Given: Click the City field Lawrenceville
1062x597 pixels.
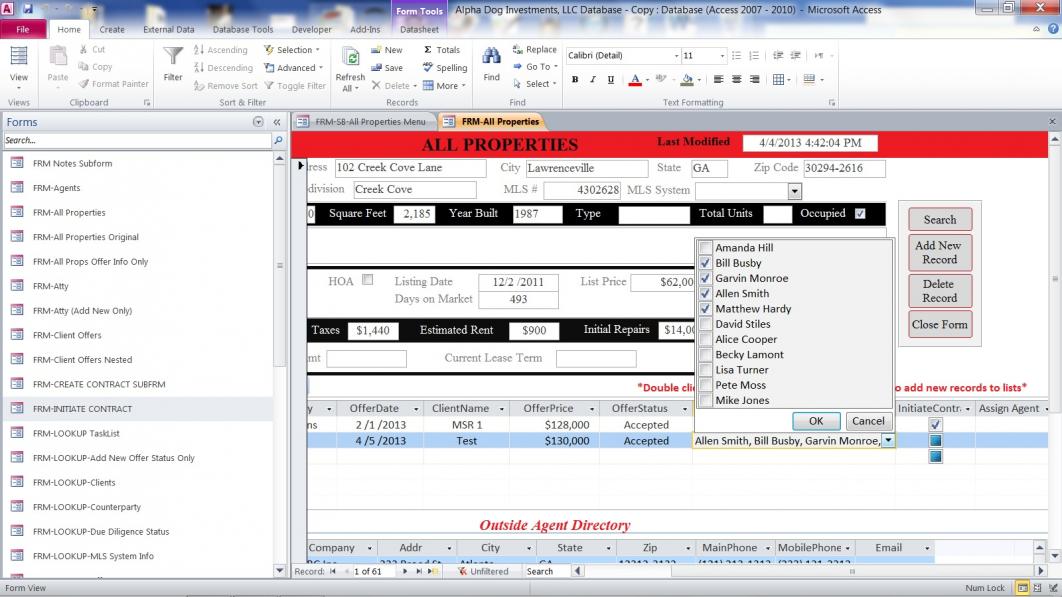Looking at the screenshot, I should point(586,168).
